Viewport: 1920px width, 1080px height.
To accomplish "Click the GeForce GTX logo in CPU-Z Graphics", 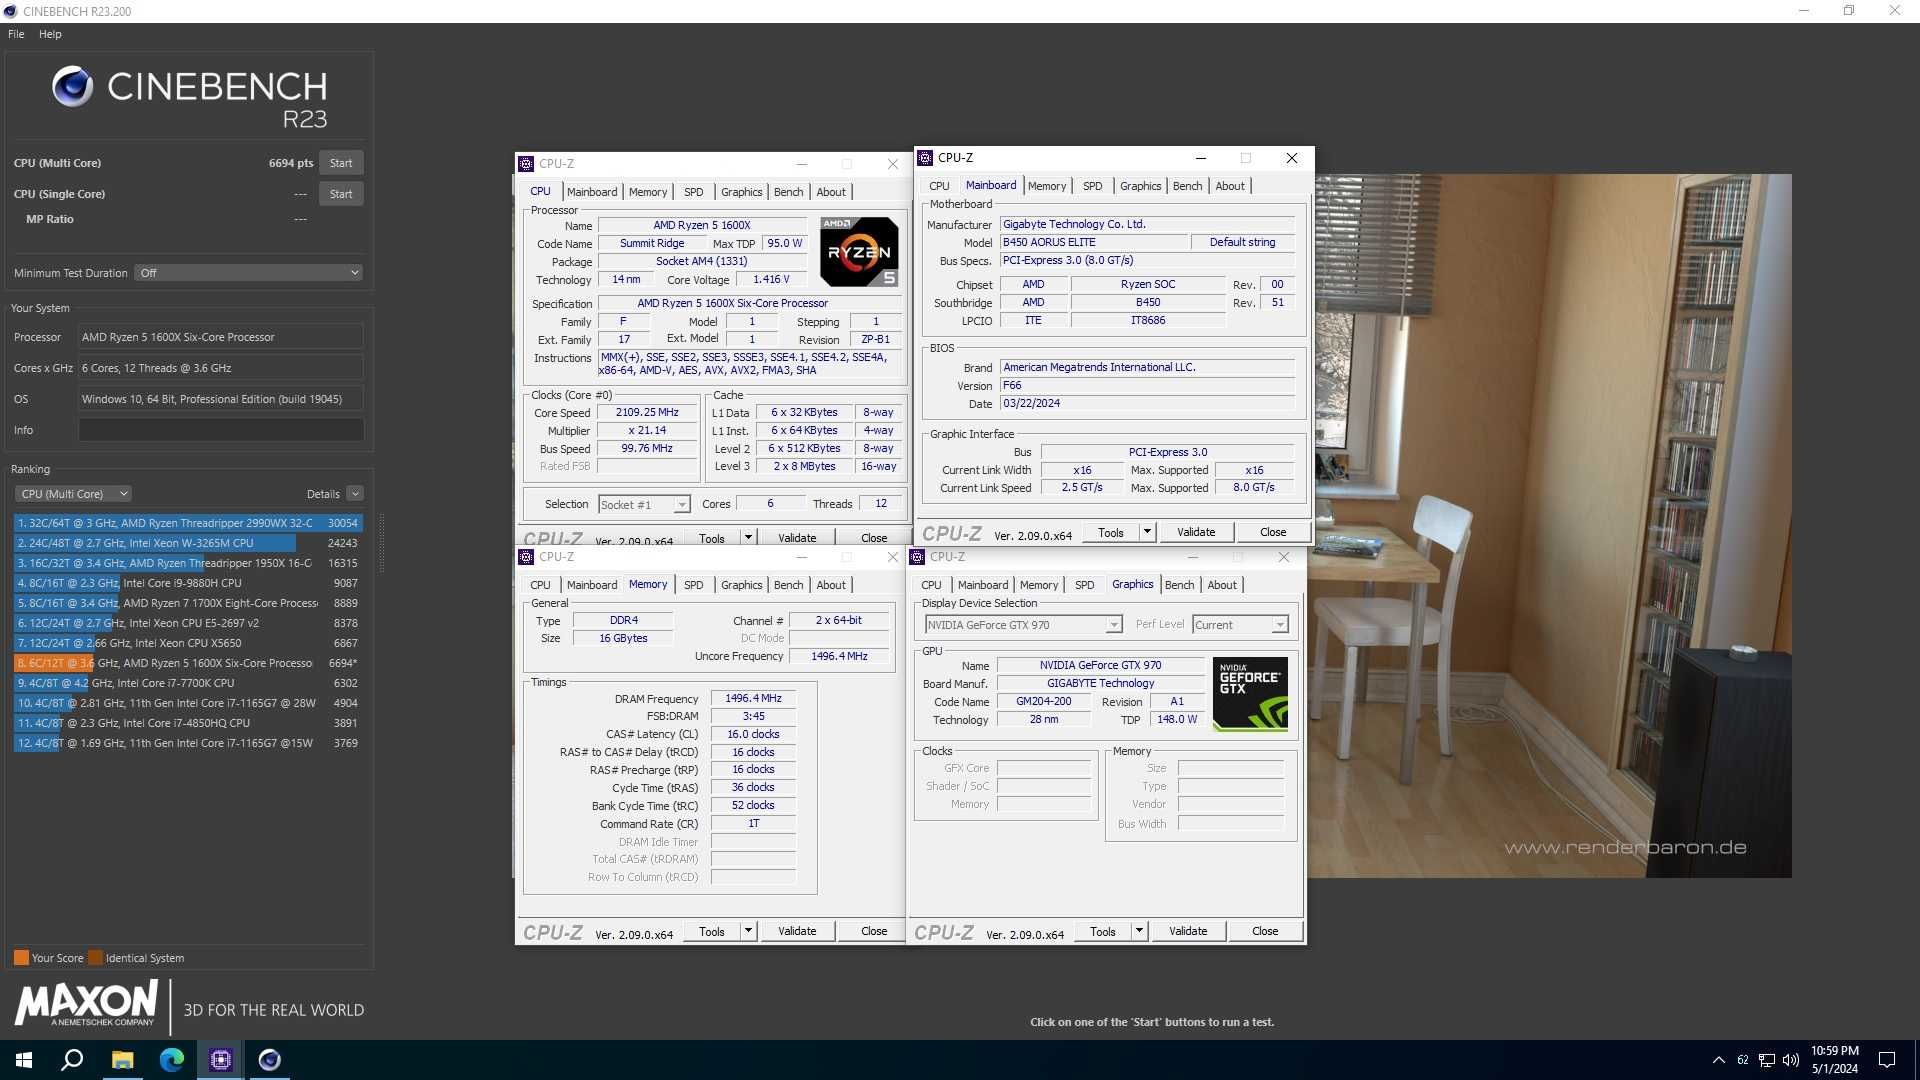I will [1250, 694].
